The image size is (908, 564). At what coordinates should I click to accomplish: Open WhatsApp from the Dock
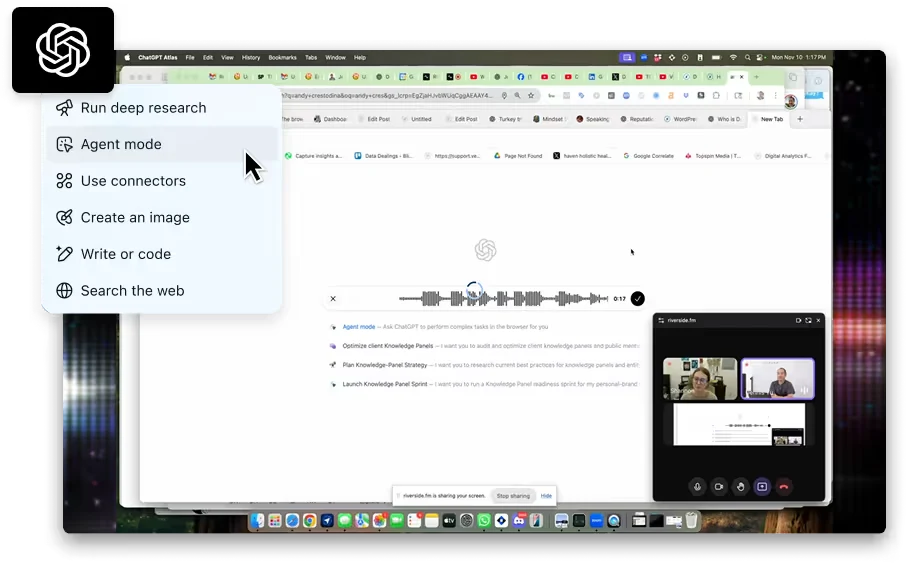click(484, 521)
